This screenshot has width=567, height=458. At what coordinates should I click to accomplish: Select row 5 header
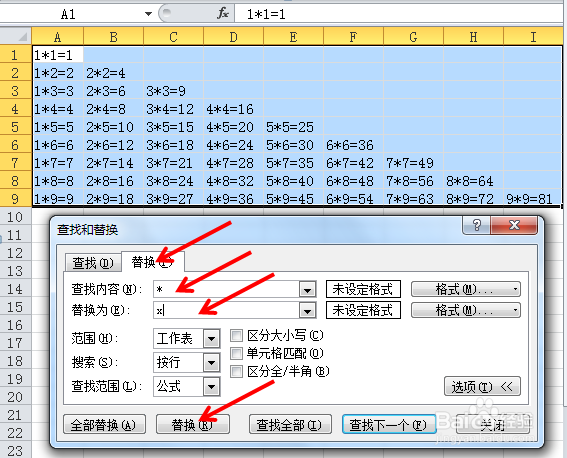pyautogui.click(x=16, y=127)
